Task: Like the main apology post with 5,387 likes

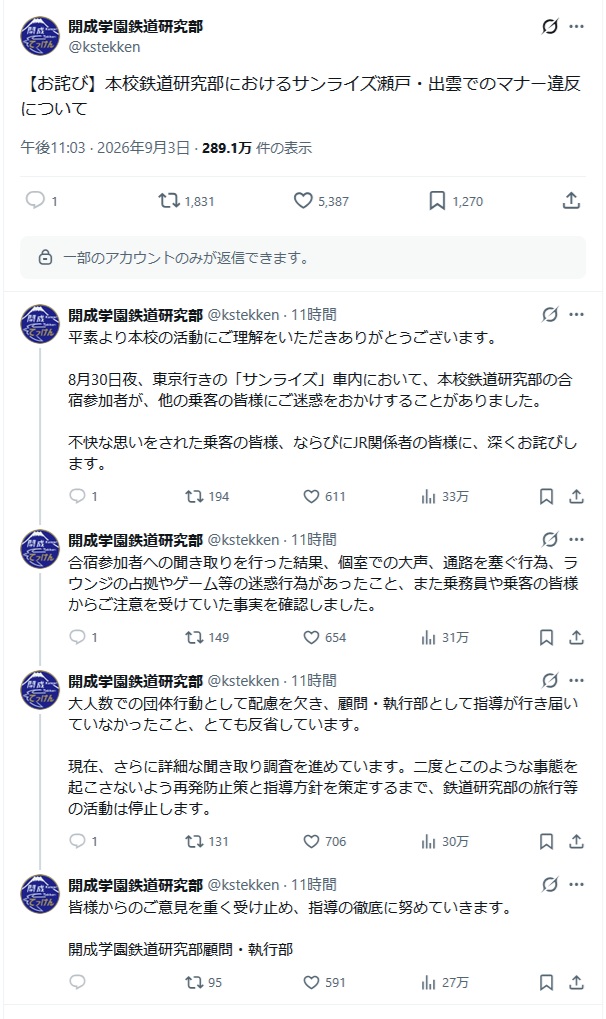Action: point(303,201)
